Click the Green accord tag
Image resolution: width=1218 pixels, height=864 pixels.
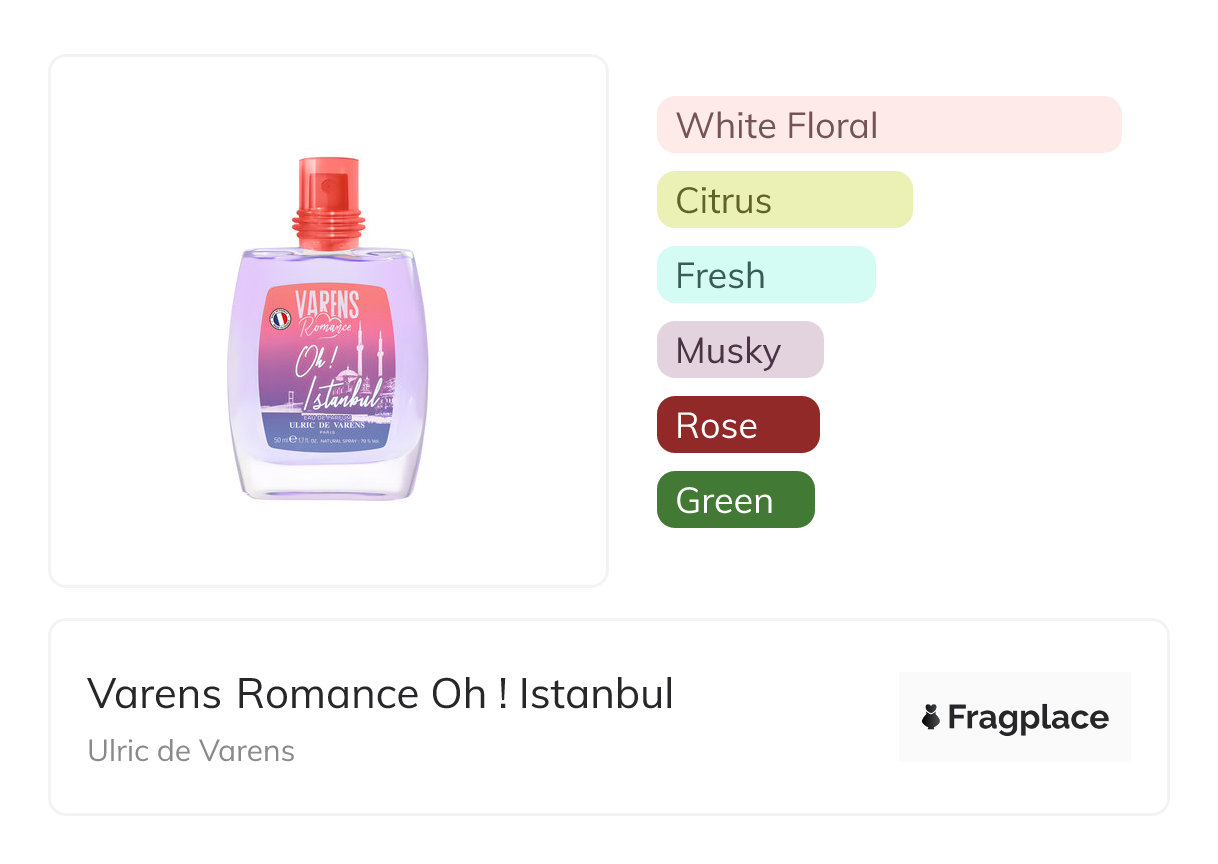735,500
